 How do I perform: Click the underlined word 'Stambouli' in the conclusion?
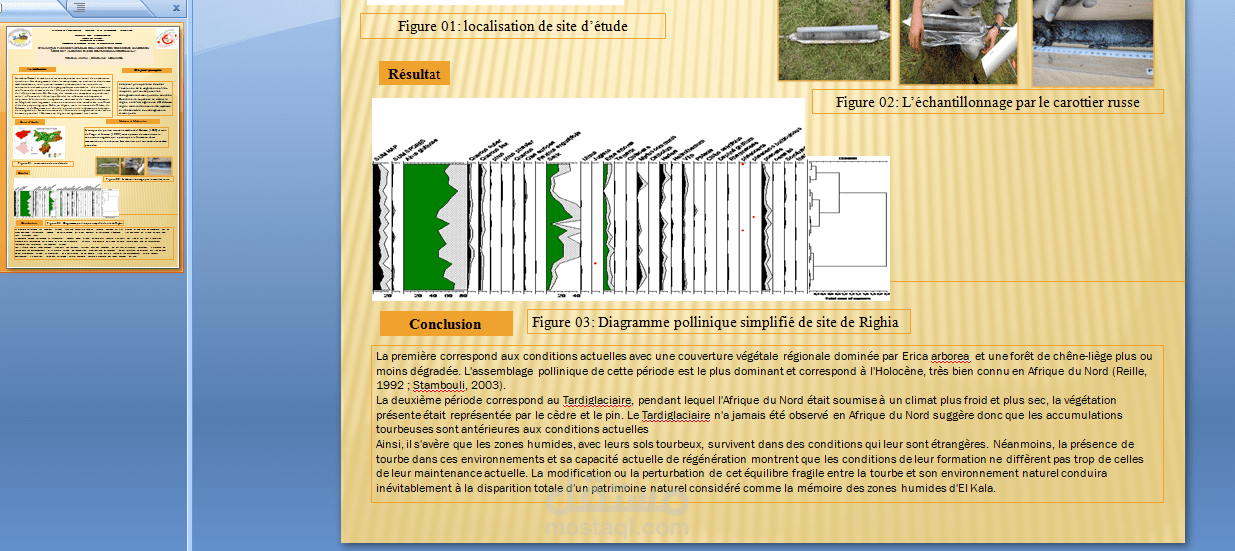(x=438, y=385)
